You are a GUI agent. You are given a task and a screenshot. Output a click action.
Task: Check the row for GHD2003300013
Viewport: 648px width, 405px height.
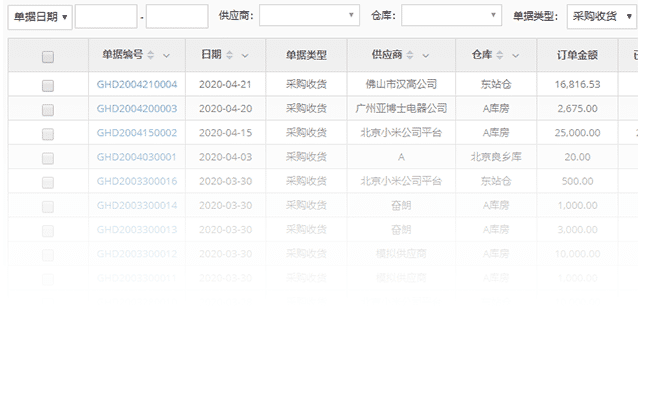tap(48, 231)
